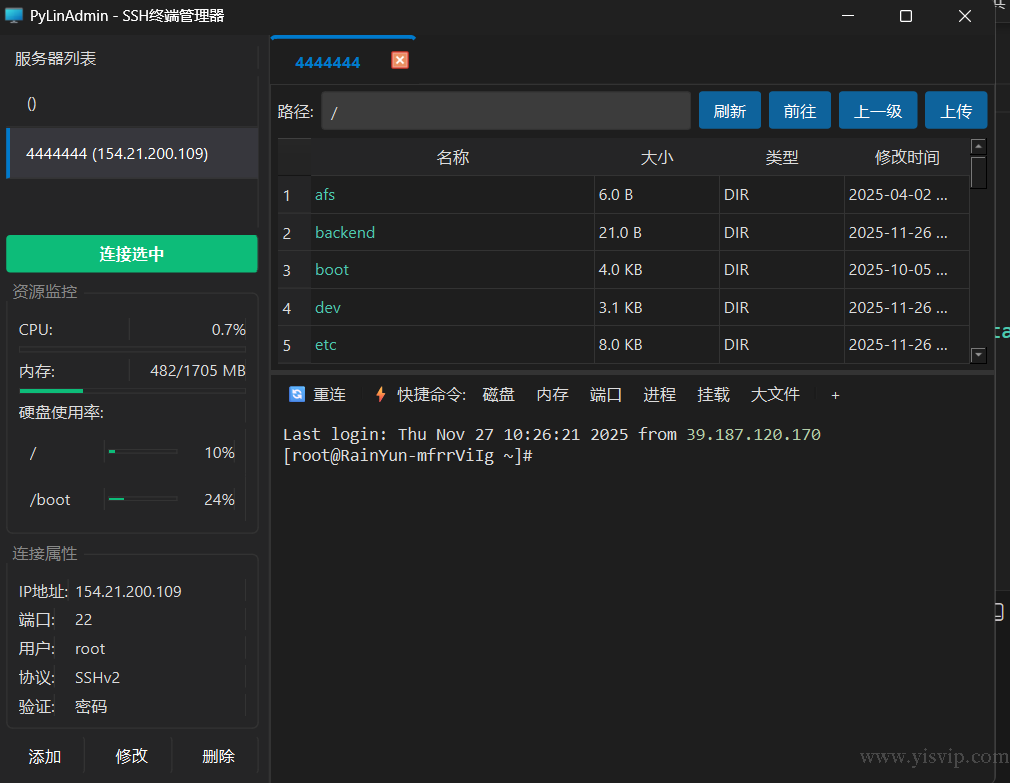This screenshot has width=1010, height=783.
Task: Click the 上传 upload button
Action: pyautogui.click(x=956, y=110)
